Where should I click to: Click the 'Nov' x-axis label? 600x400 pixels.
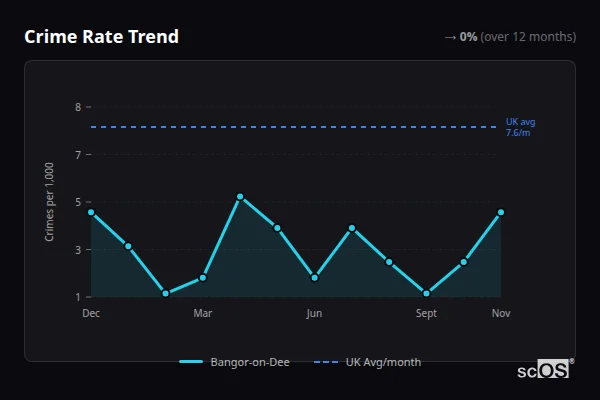501,313
